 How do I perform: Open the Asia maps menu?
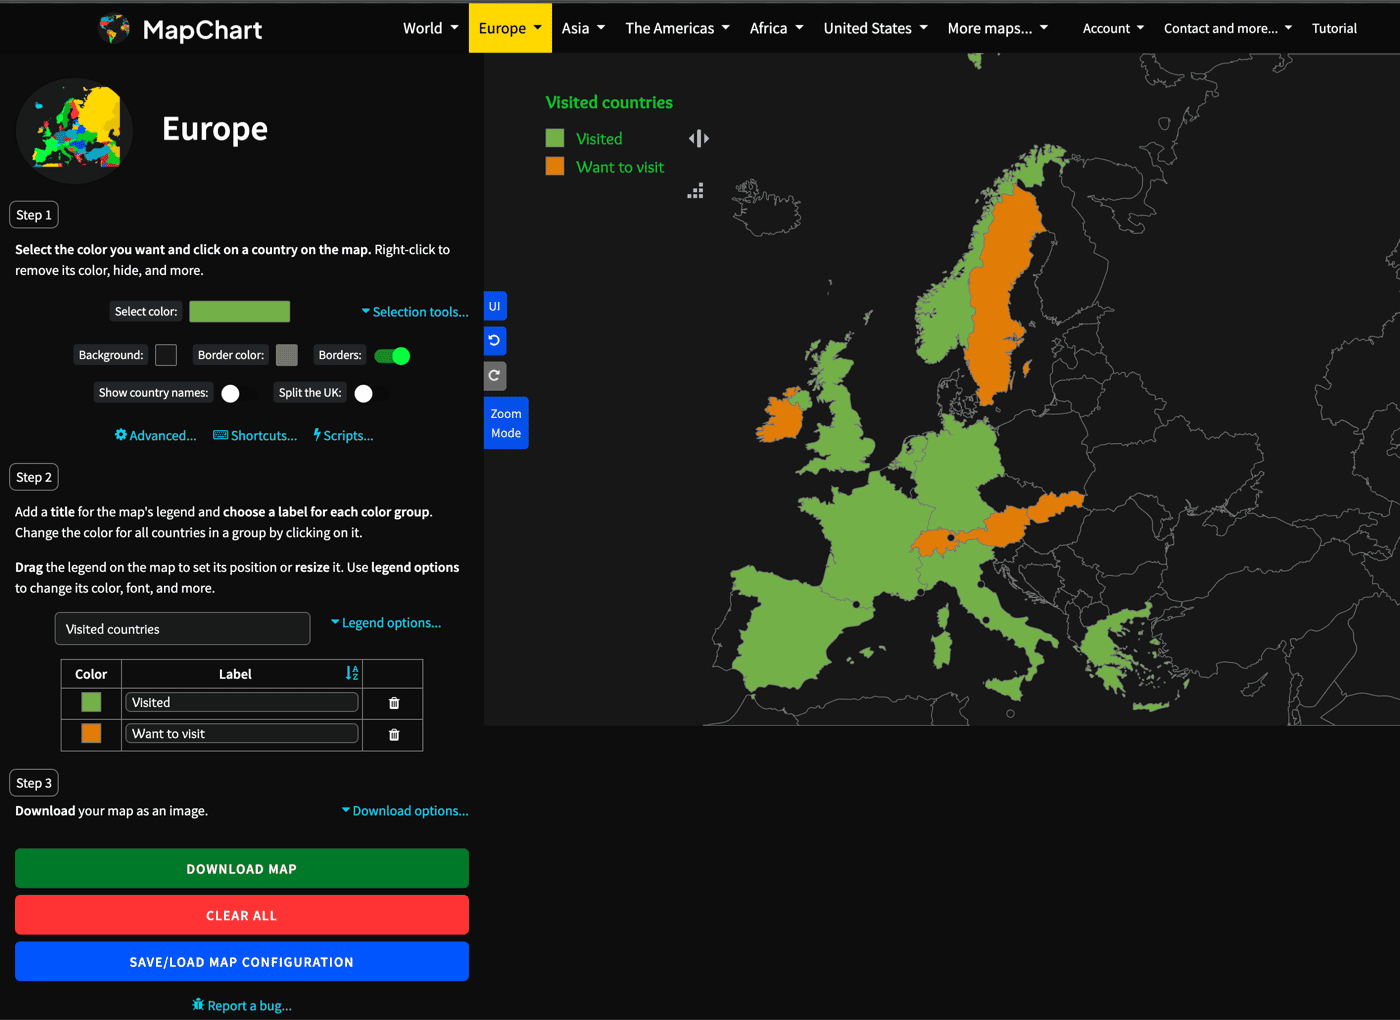point(583,28)
